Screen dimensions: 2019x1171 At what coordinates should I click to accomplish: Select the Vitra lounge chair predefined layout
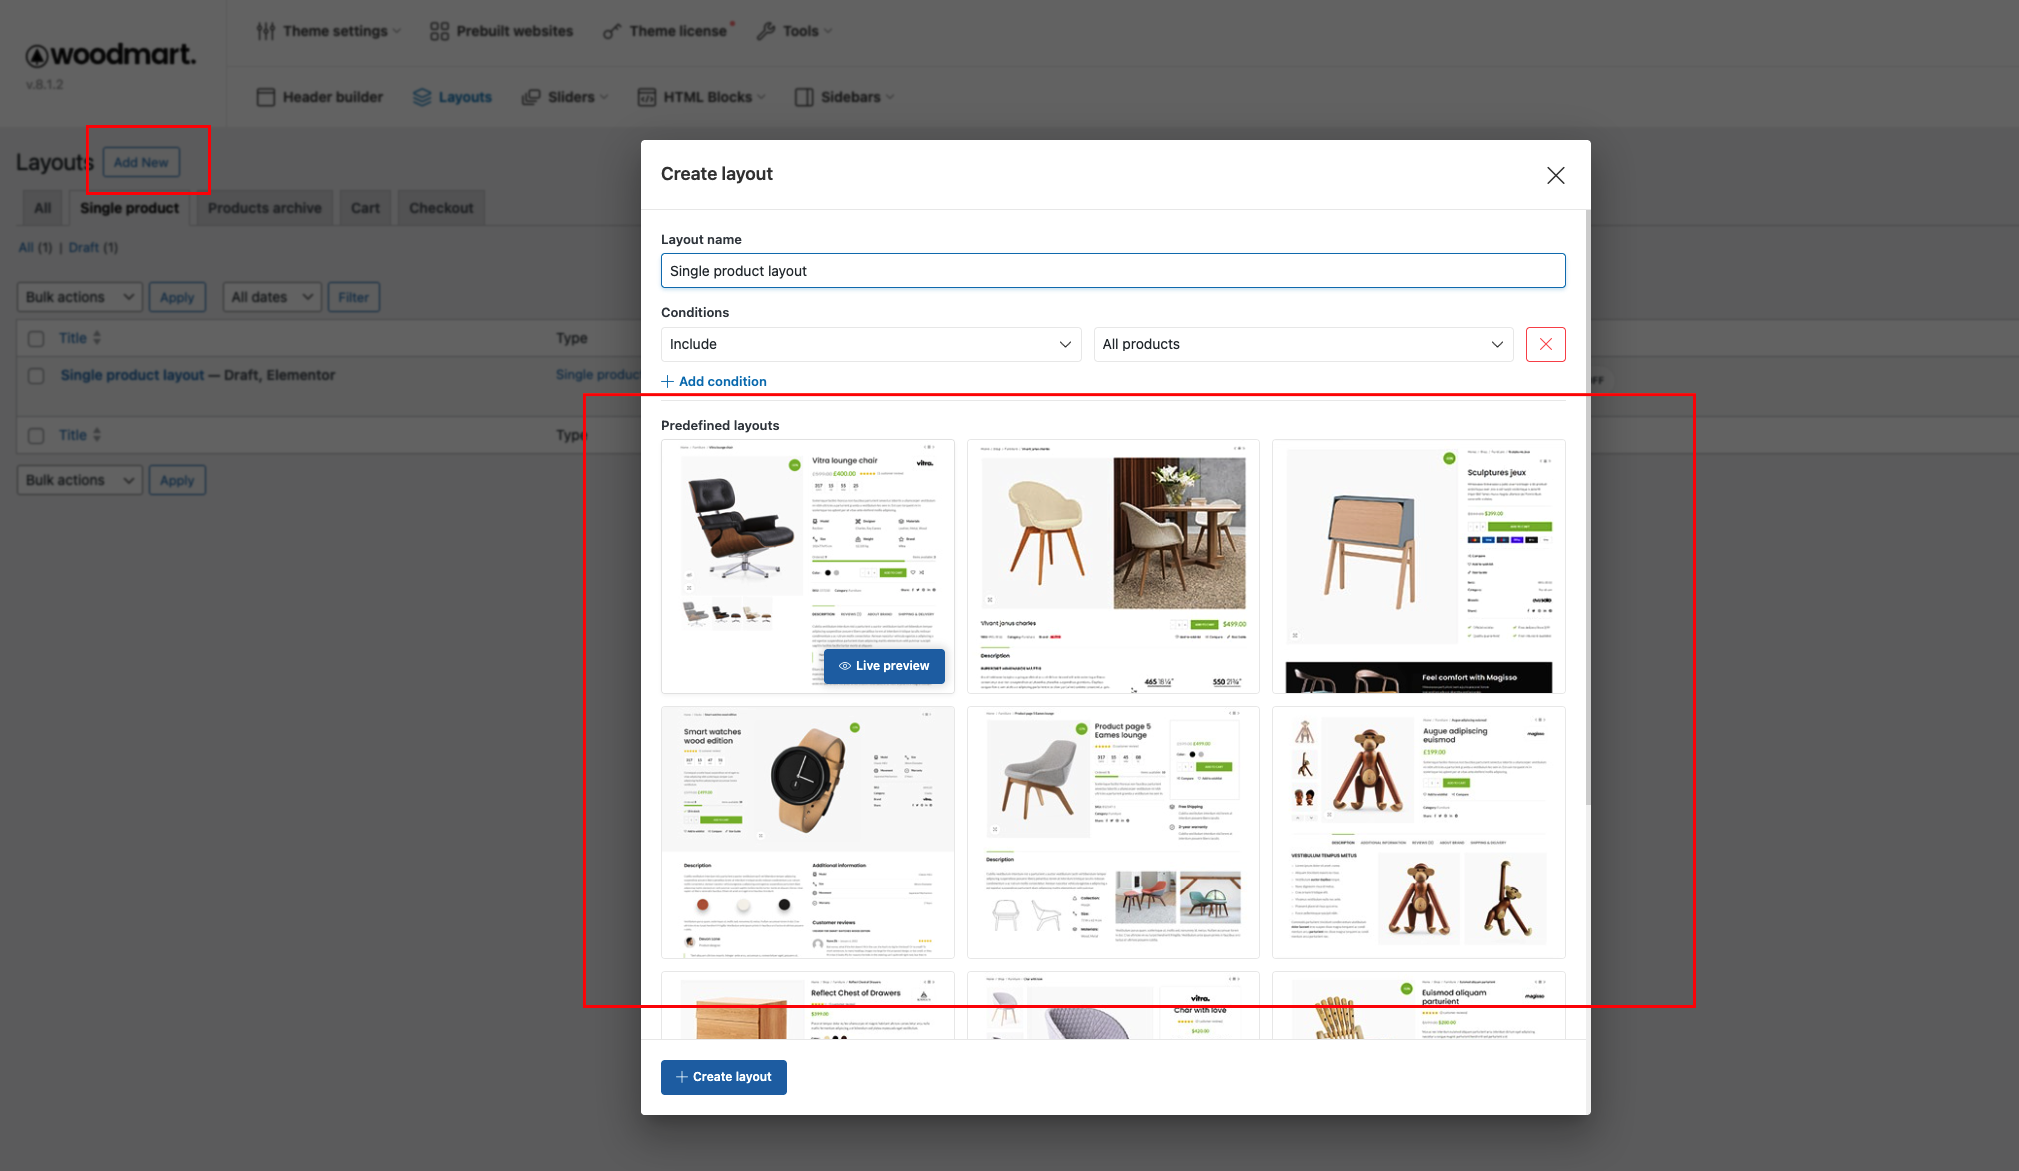(807, 566)
